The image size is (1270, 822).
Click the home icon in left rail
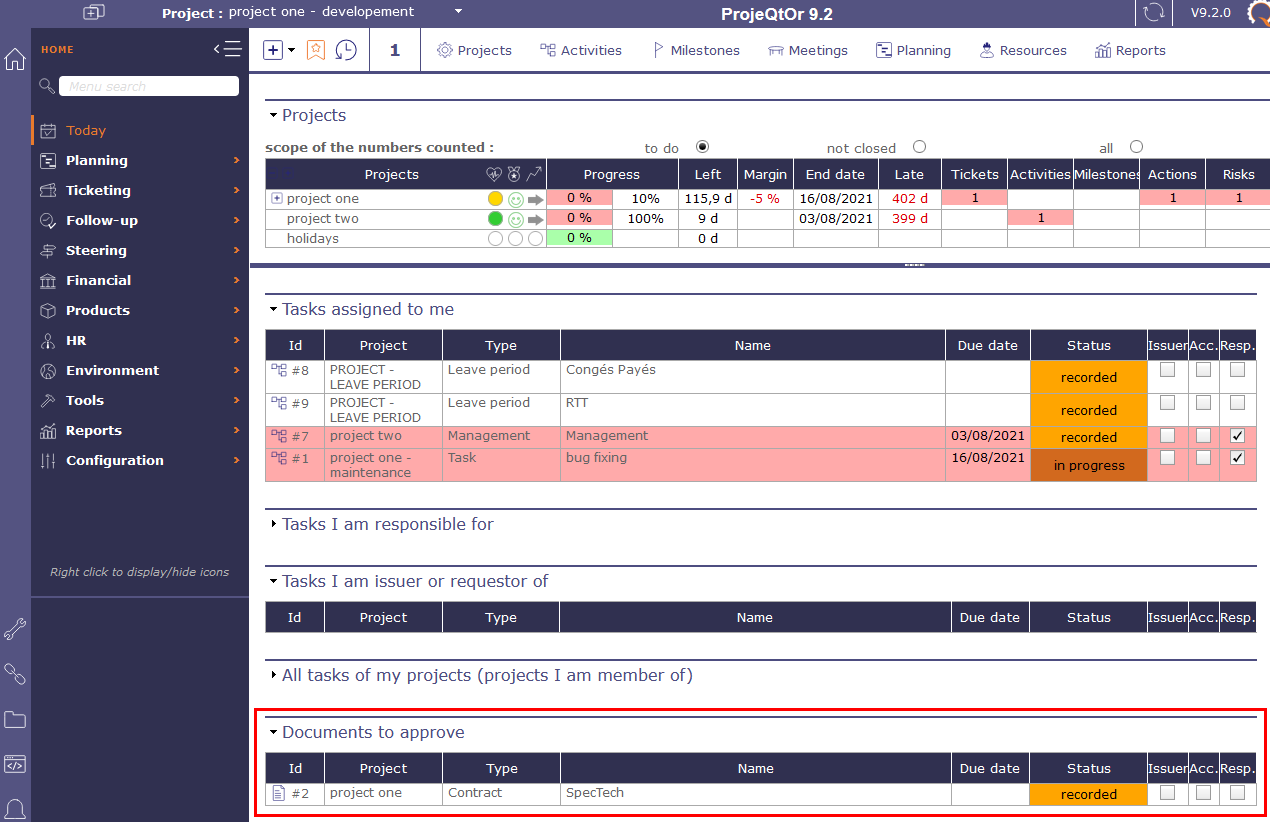(15, 59)
